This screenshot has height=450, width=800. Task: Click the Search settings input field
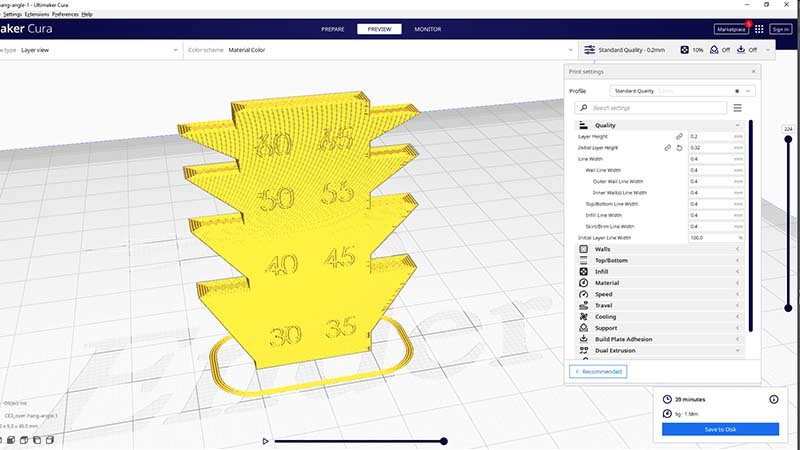[651, 108]
